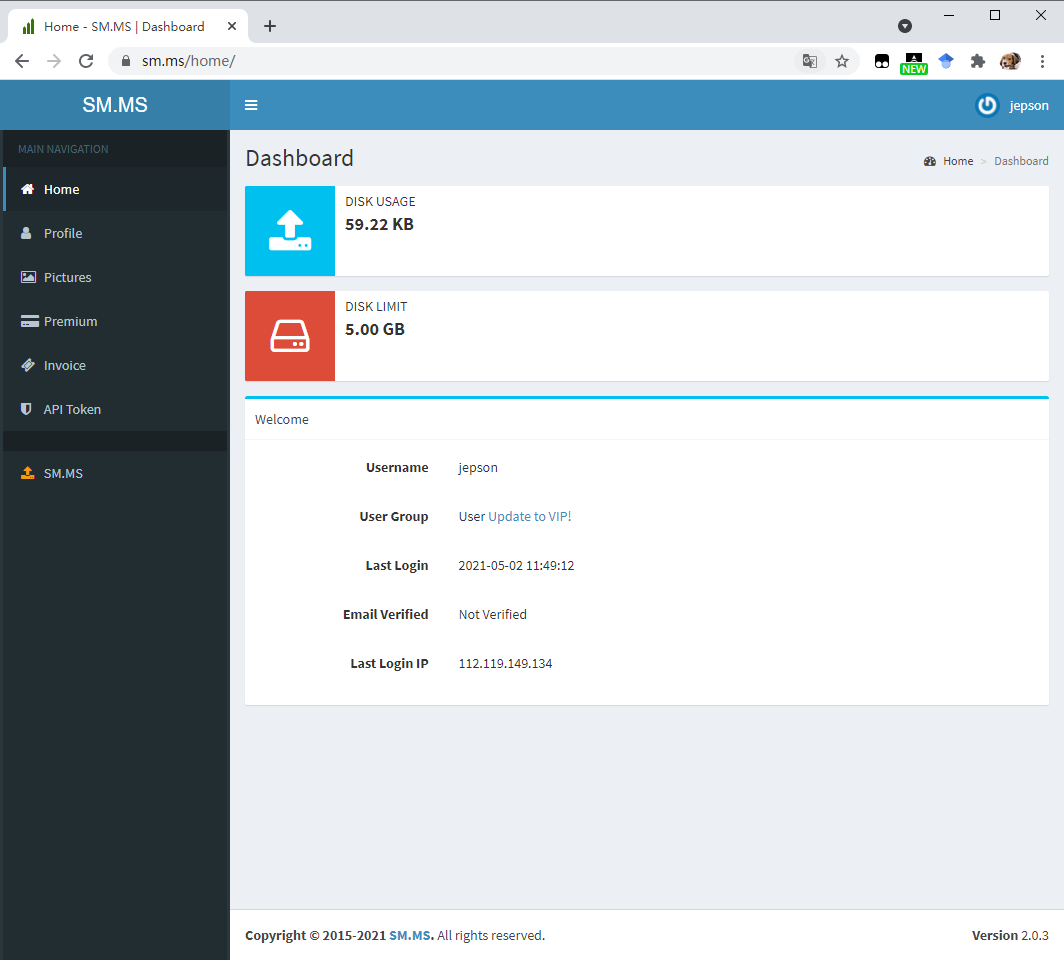Click the Not Verified email status
The height and width of the screenshot is (960, 1064).
(x=493, y=615)
